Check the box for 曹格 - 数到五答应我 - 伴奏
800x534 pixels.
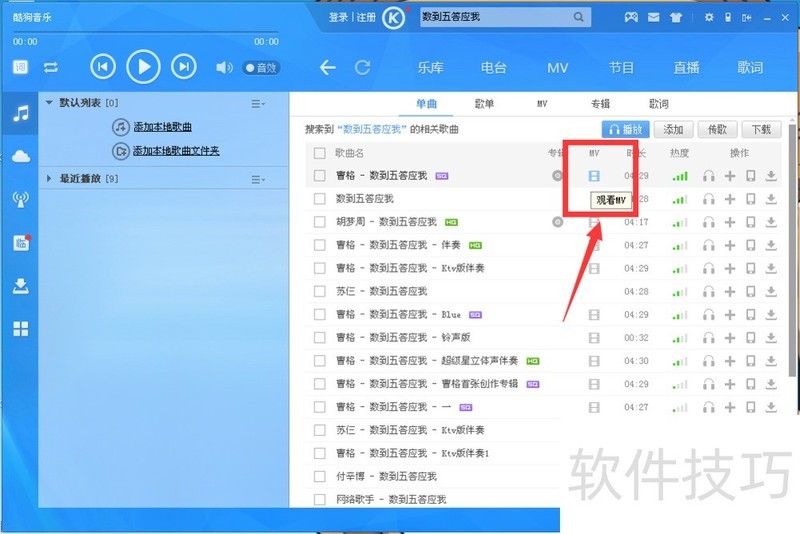click(x=319, y=245)
